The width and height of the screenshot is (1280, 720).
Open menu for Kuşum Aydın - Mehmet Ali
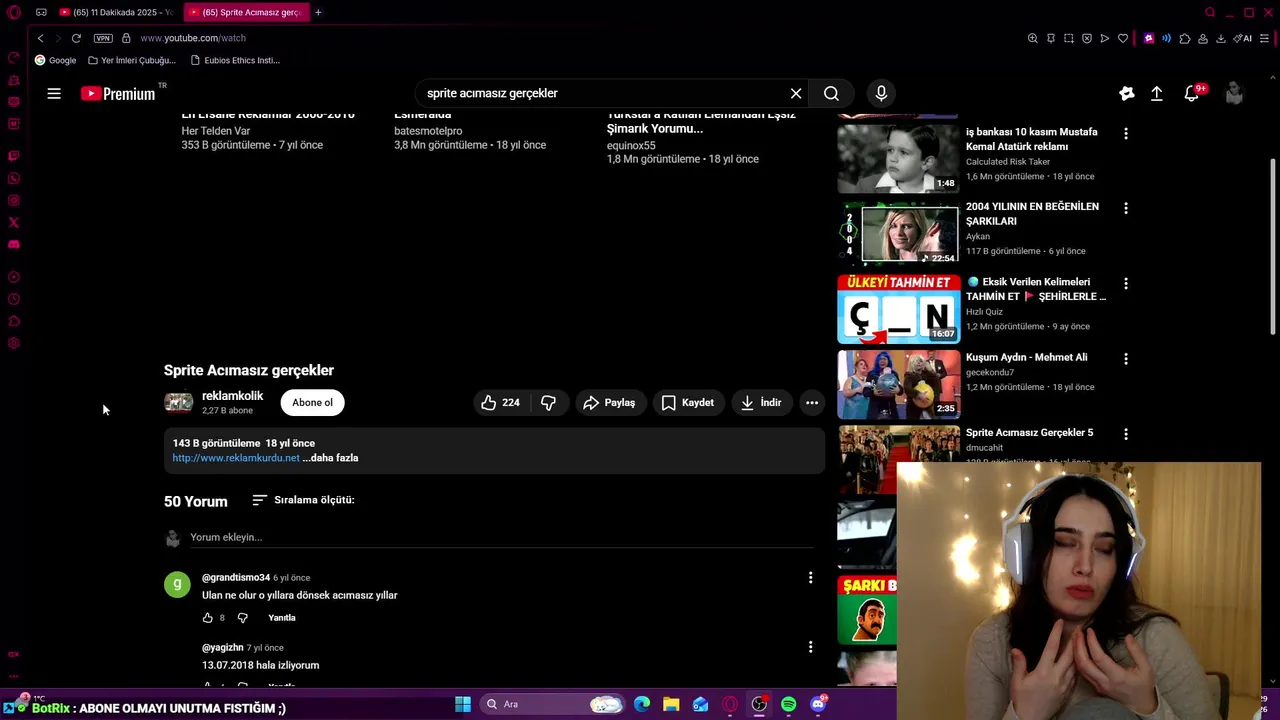pos(1126,358)
